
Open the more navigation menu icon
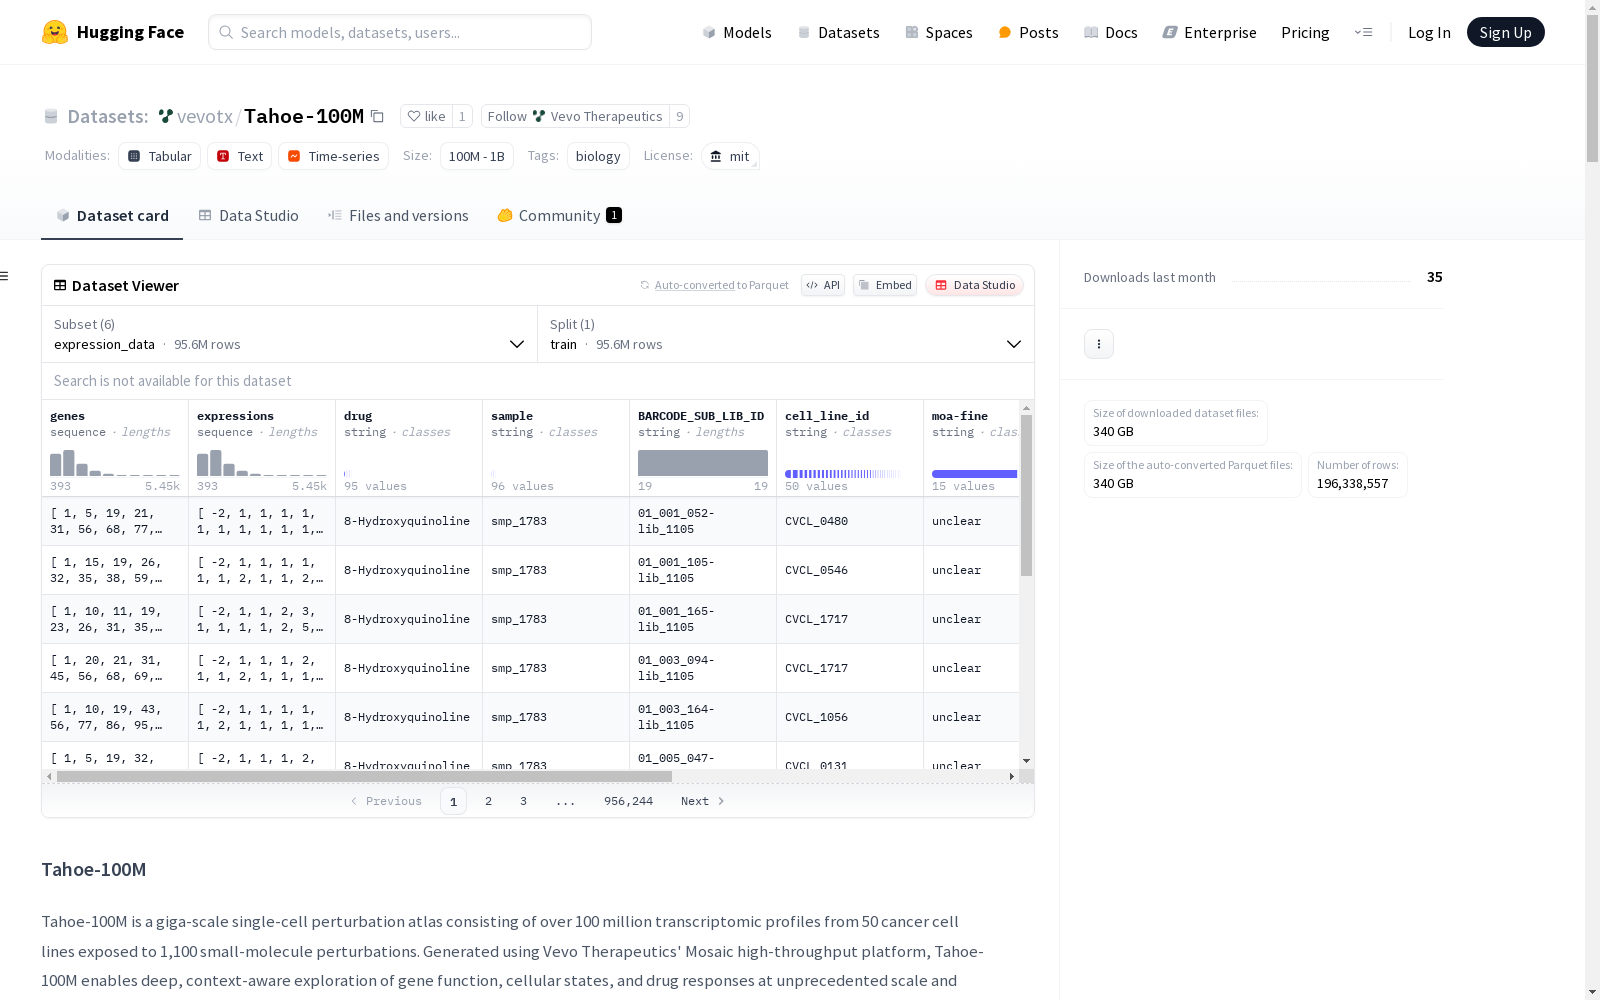pyautogui.click(x=1363, y=32)
